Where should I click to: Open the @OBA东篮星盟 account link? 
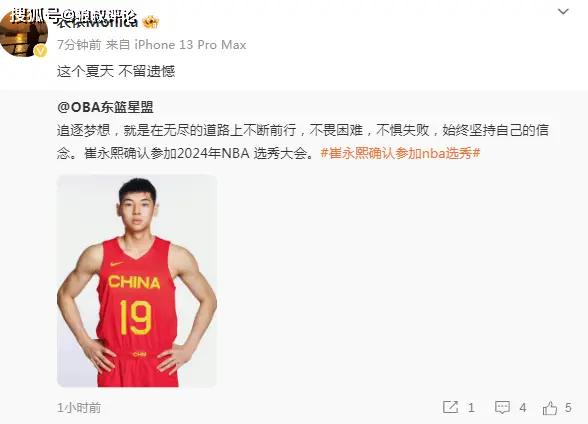pyautogui.click(x=105, y=108)
